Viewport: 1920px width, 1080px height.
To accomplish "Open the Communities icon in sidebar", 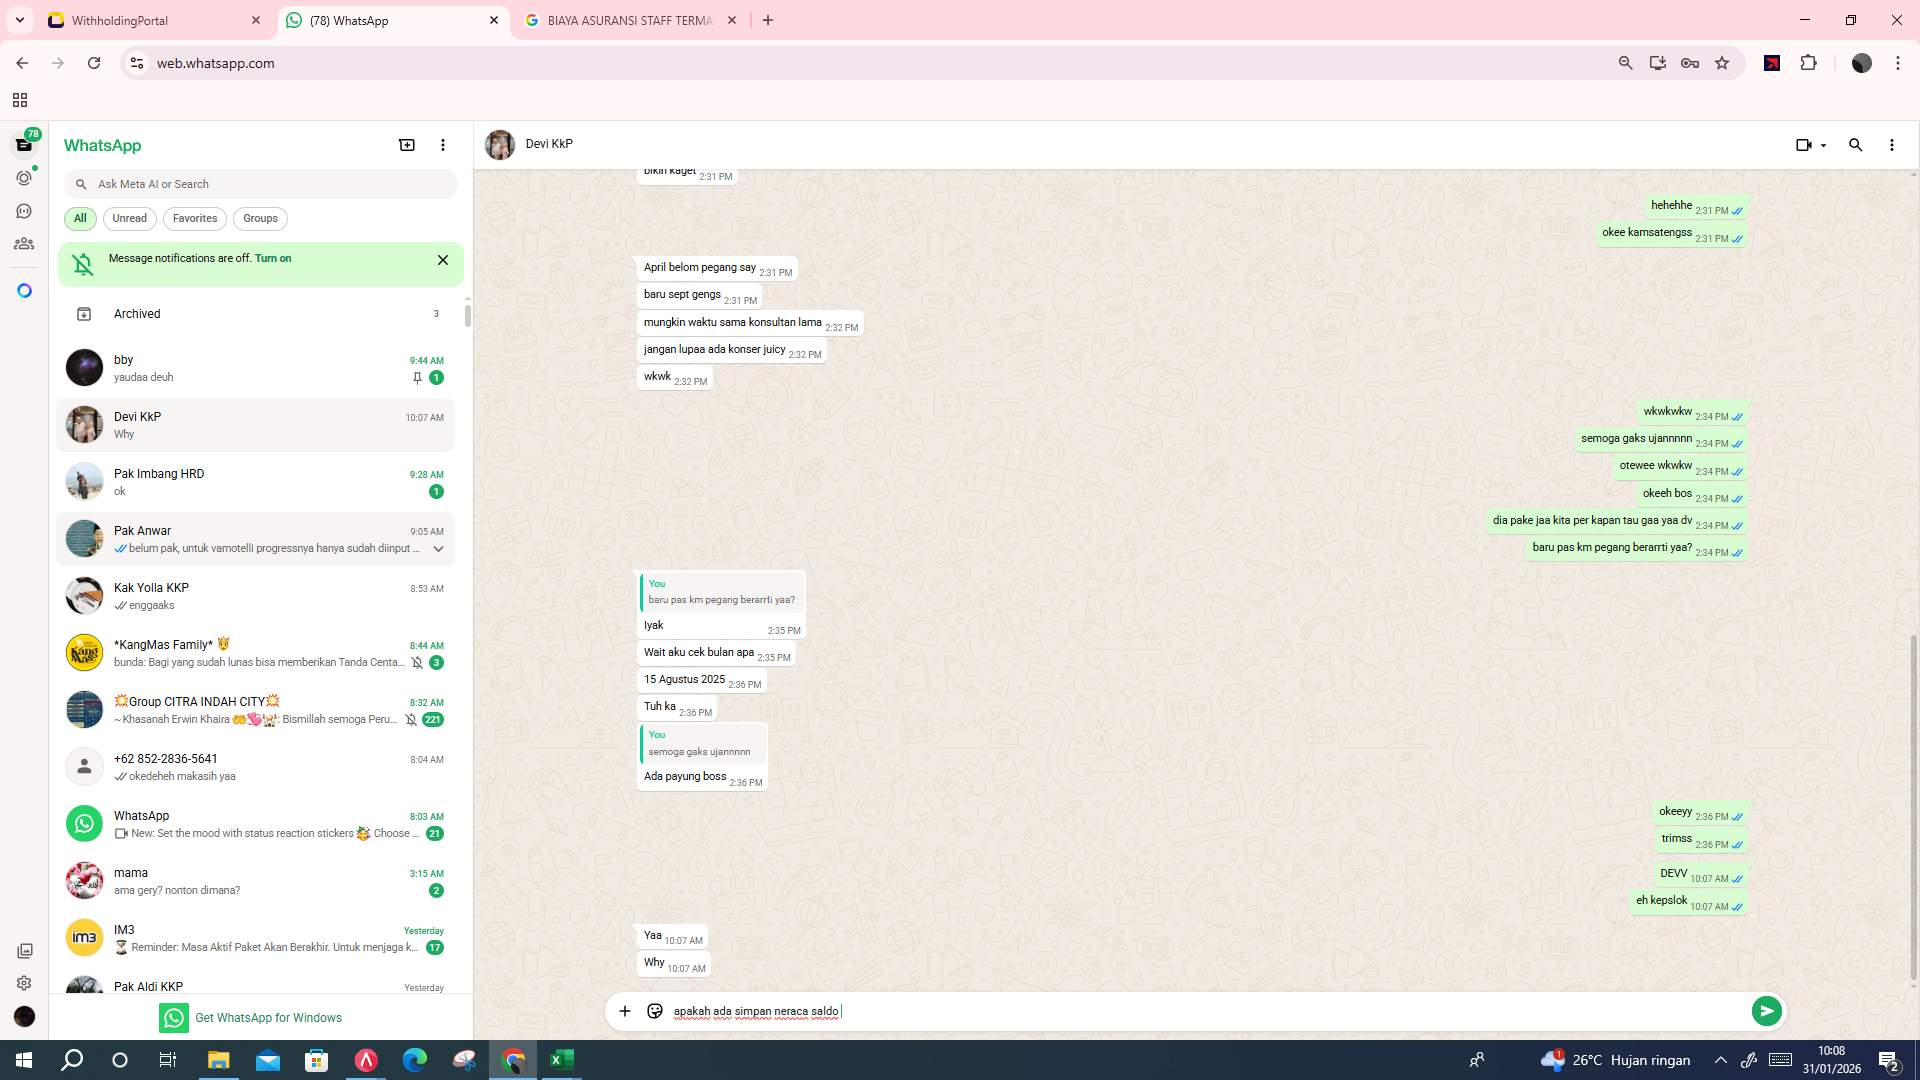I will coord(24,243).
